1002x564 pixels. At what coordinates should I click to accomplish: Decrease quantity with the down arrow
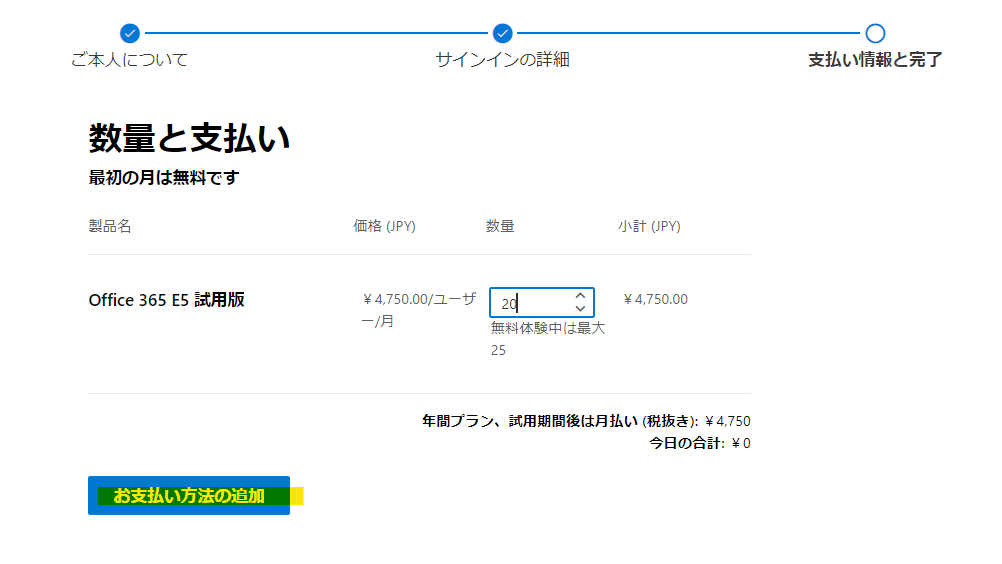pyautogui.click(x=580, y=309)
